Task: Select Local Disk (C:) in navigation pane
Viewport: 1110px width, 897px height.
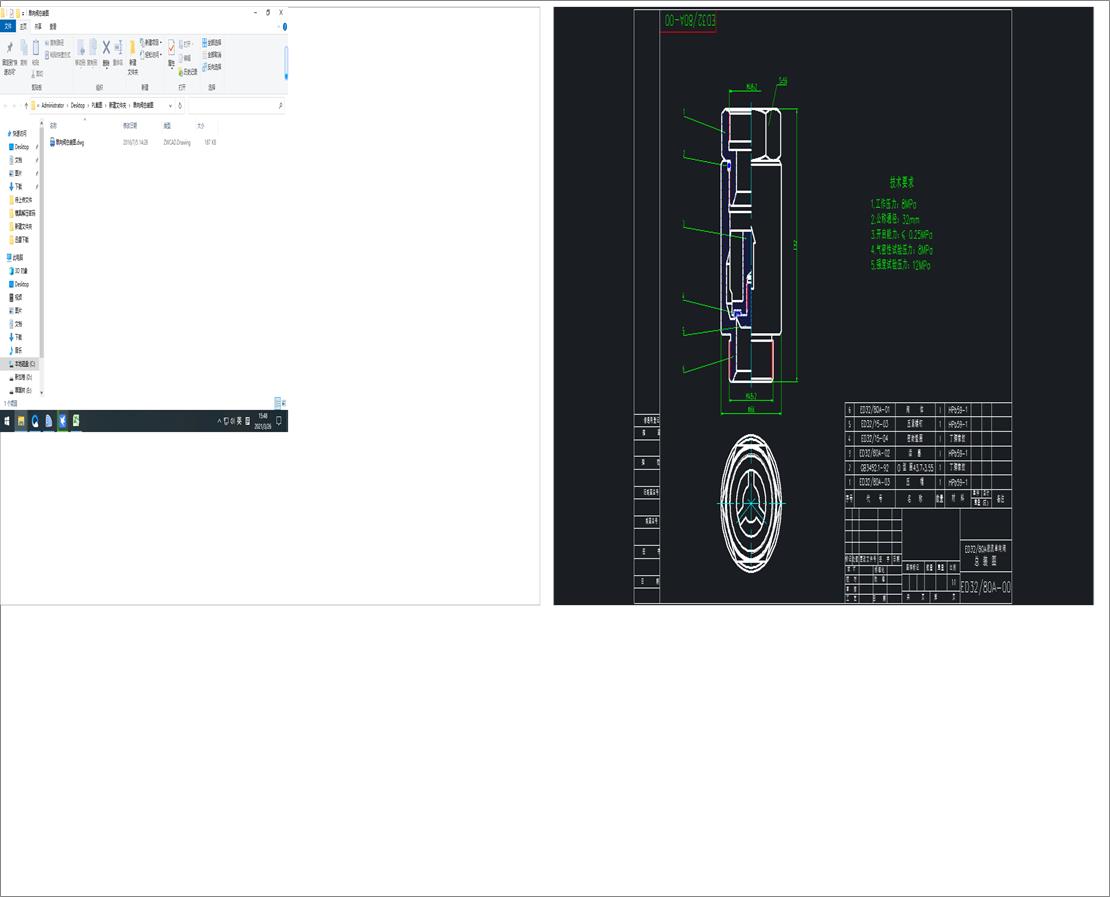Action: [x=24, y=364]
